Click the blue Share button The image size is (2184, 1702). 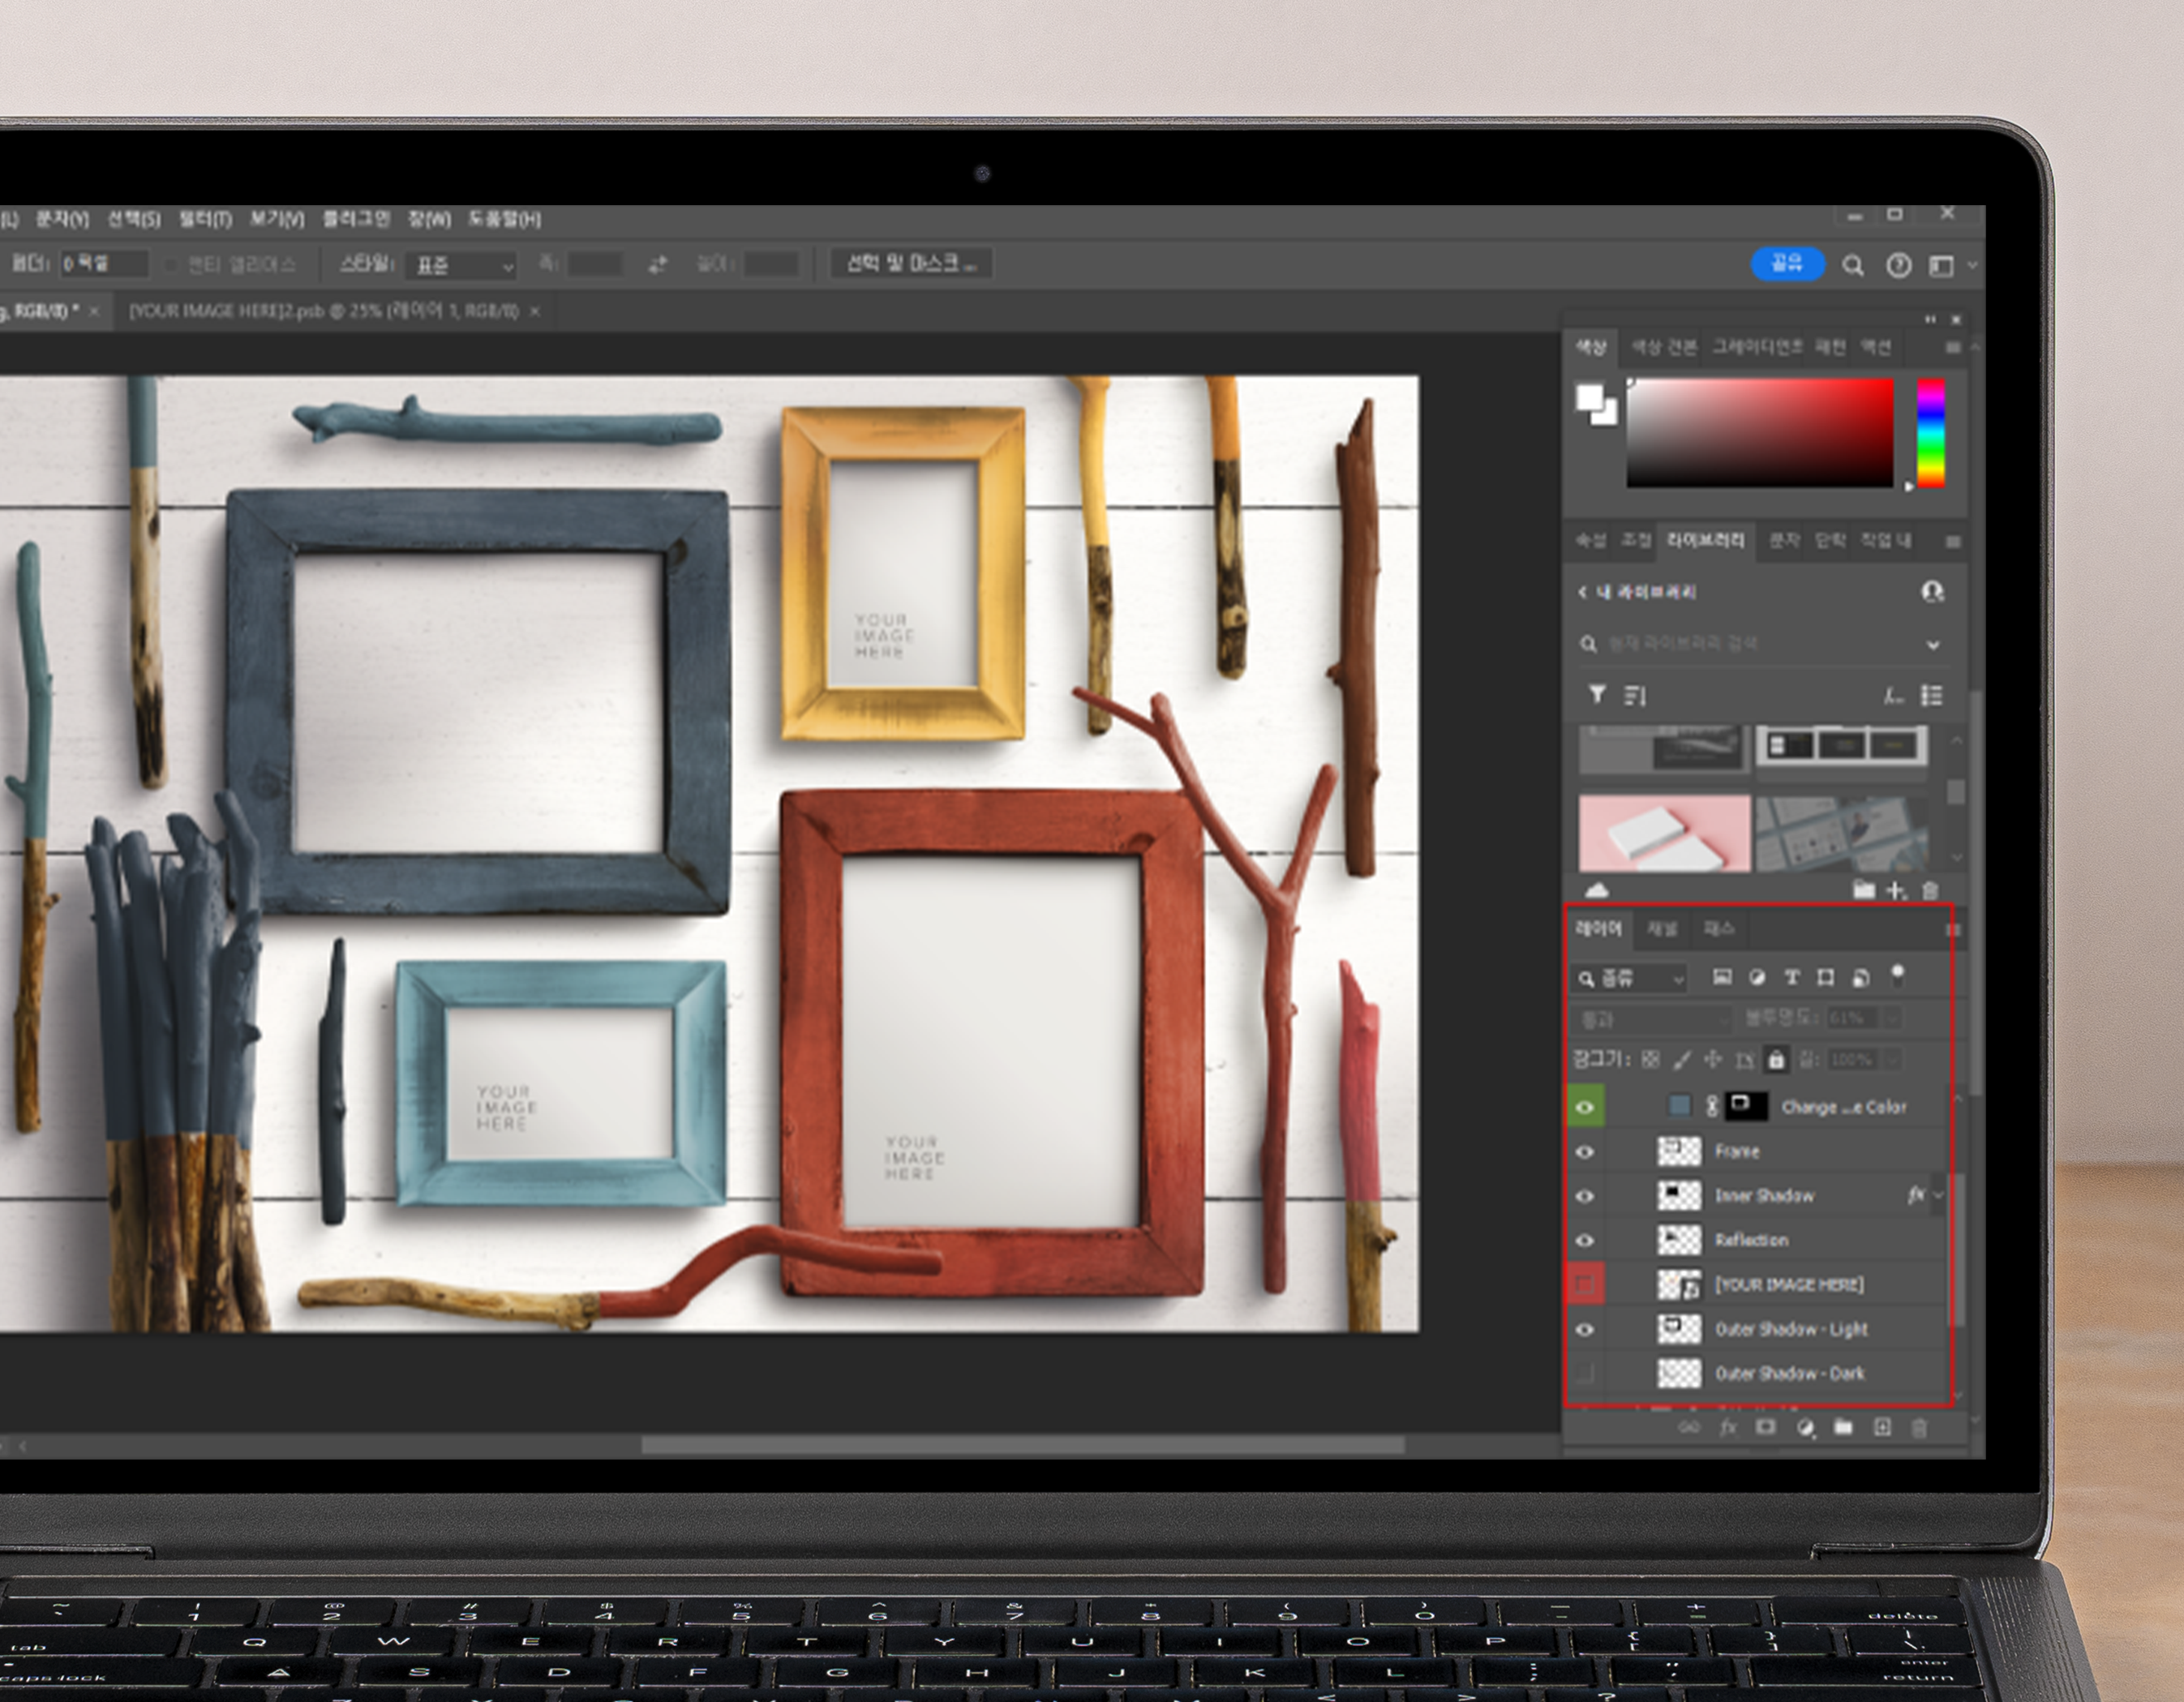pyautogui.click(x=1787, y=263)
